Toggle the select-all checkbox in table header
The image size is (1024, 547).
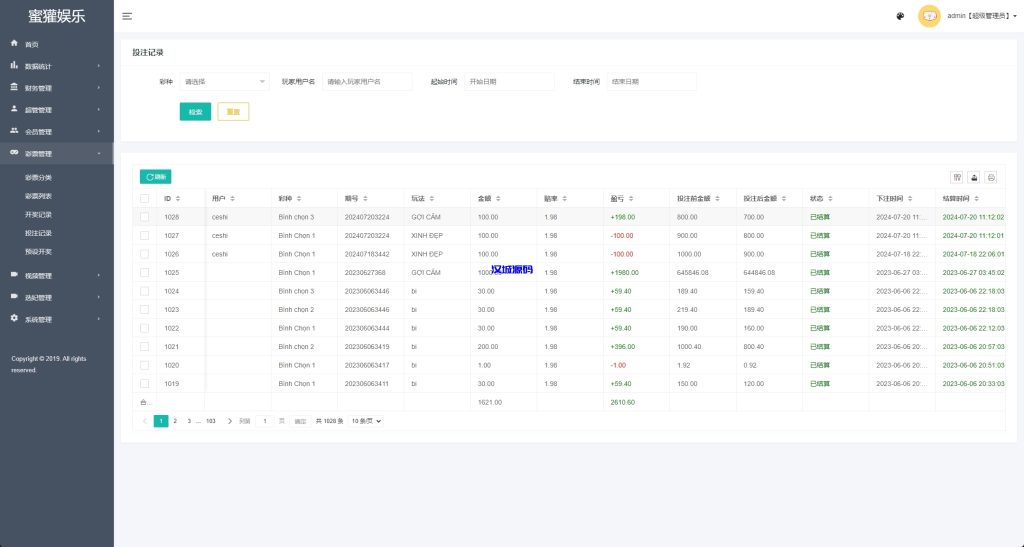(x=144, y=198)
